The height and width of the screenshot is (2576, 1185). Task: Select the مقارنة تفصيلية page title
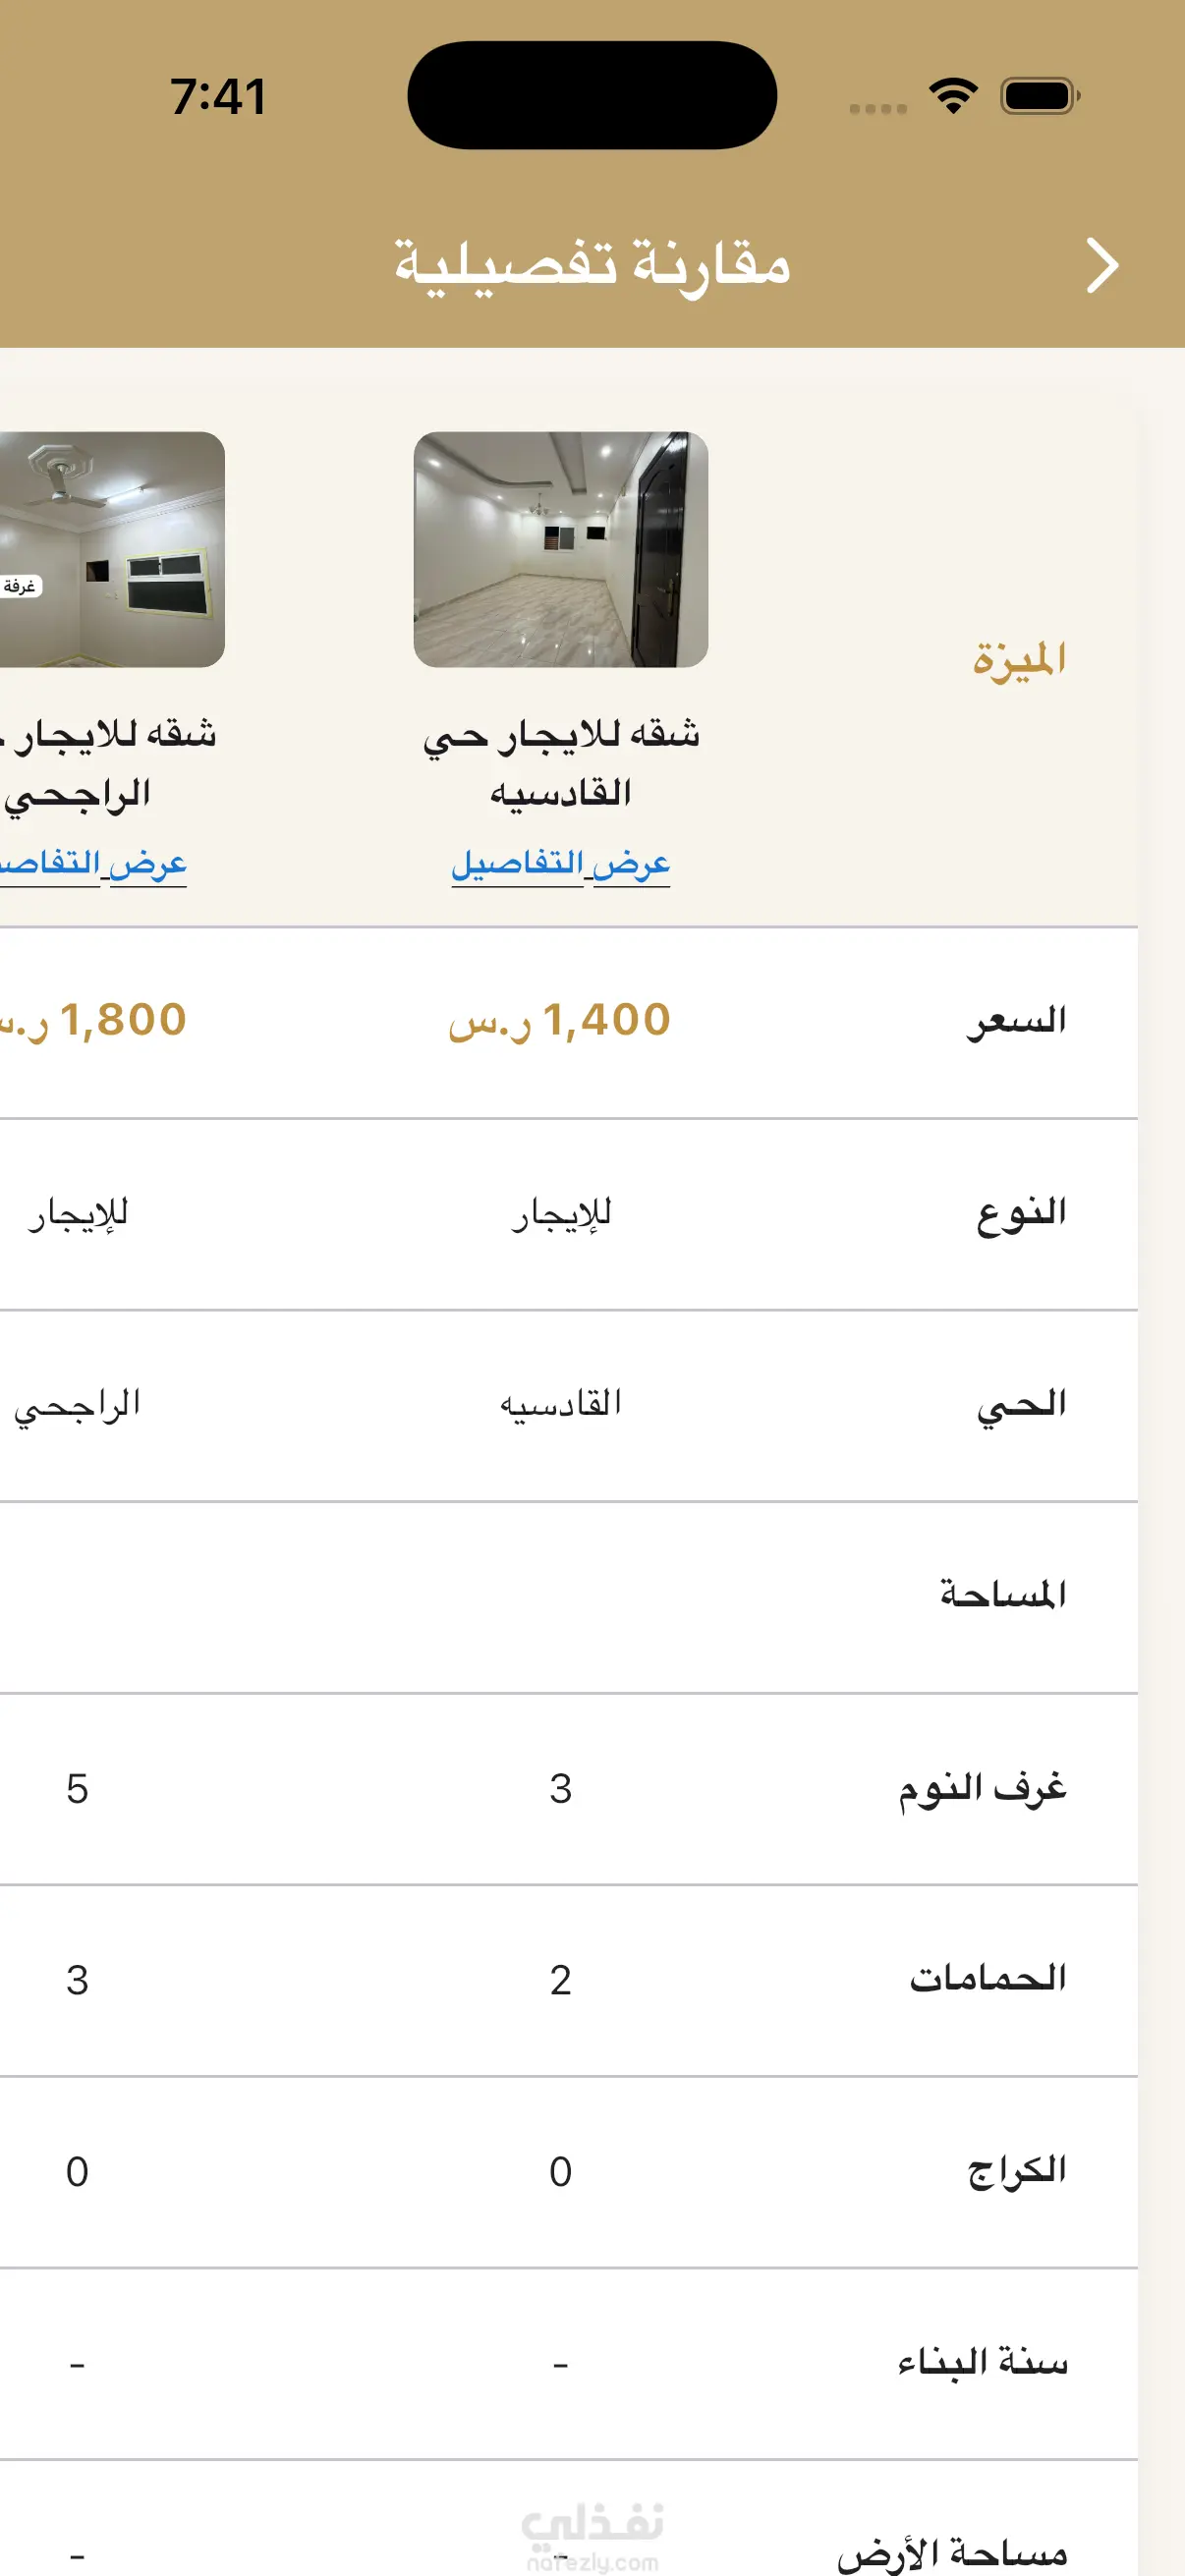click(592, 266)
